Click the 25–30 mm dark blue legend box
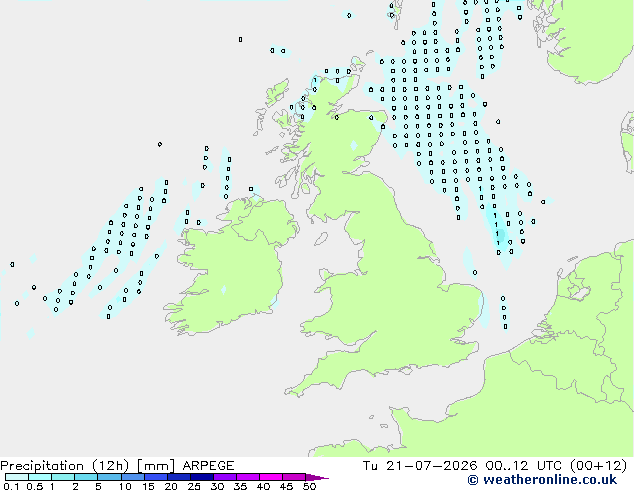Image resolution: width=634 pixels, height=490 pixels. point(202,477)
